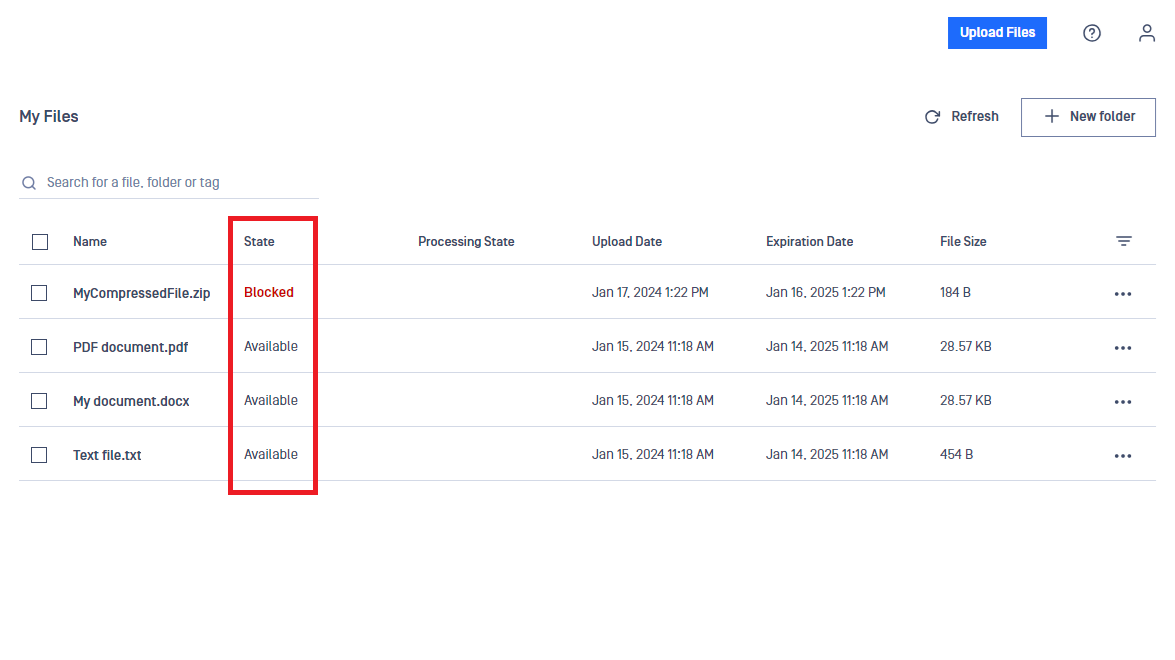Sort by the State column header

point(259,241)
